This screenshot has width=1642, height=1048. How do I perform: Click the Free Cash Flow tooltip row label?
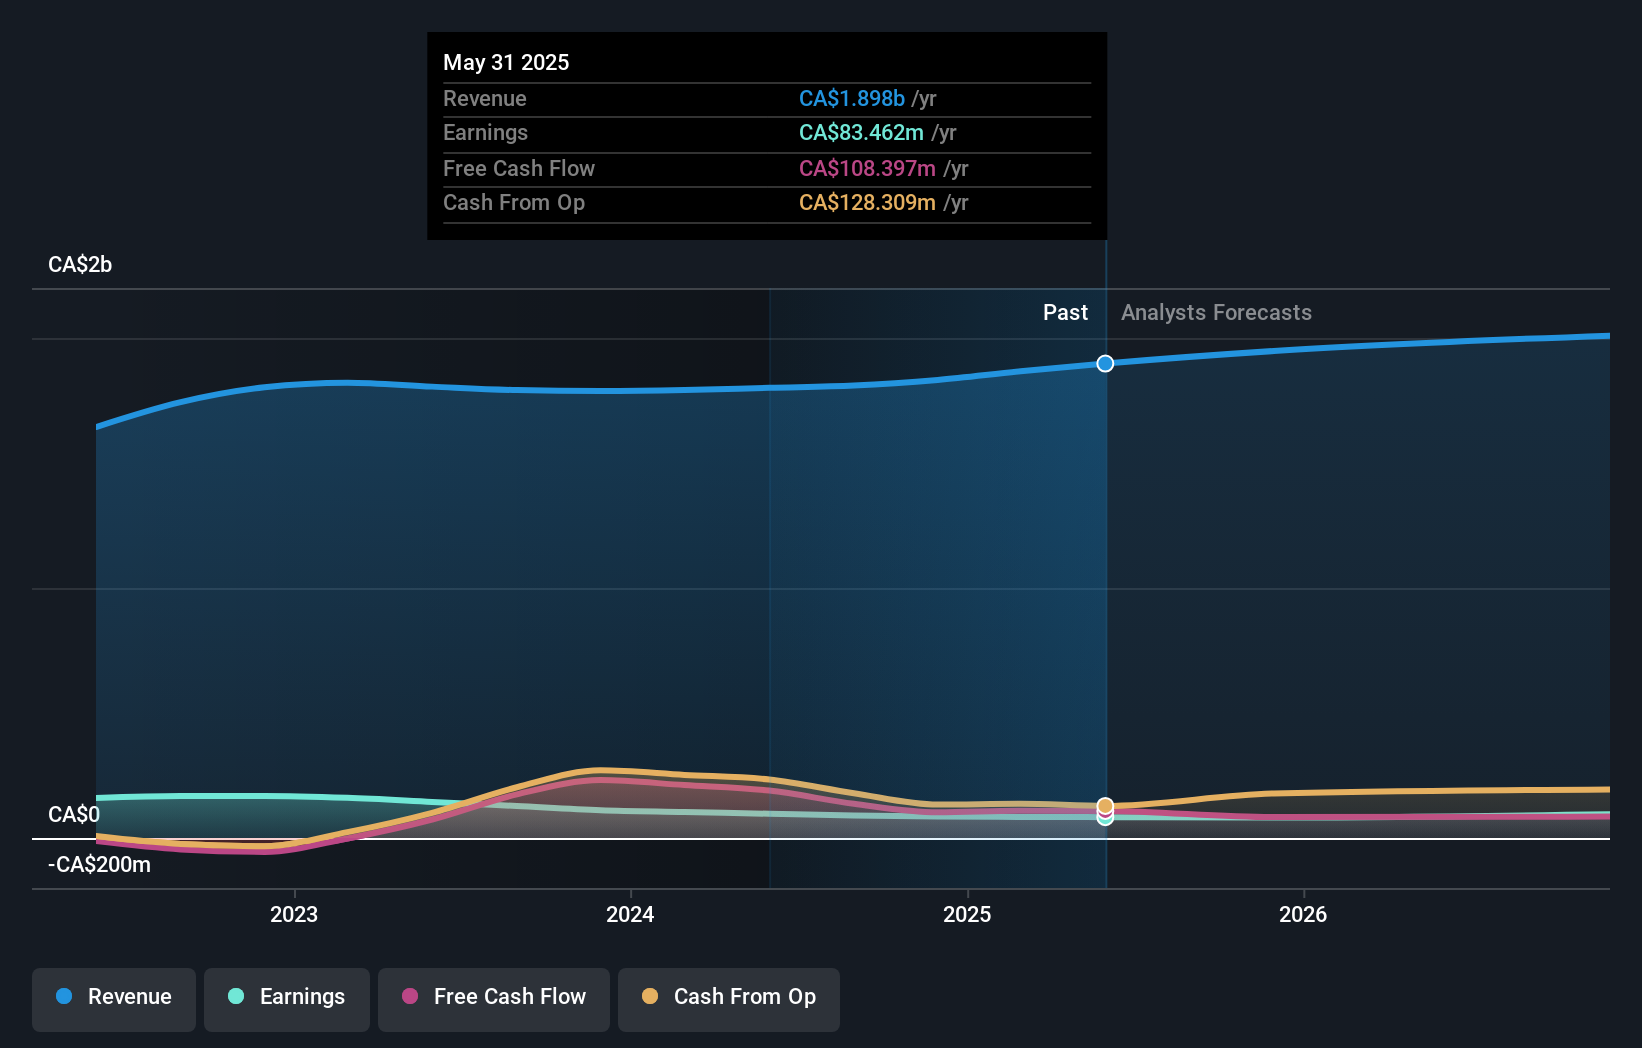[519, 168]
